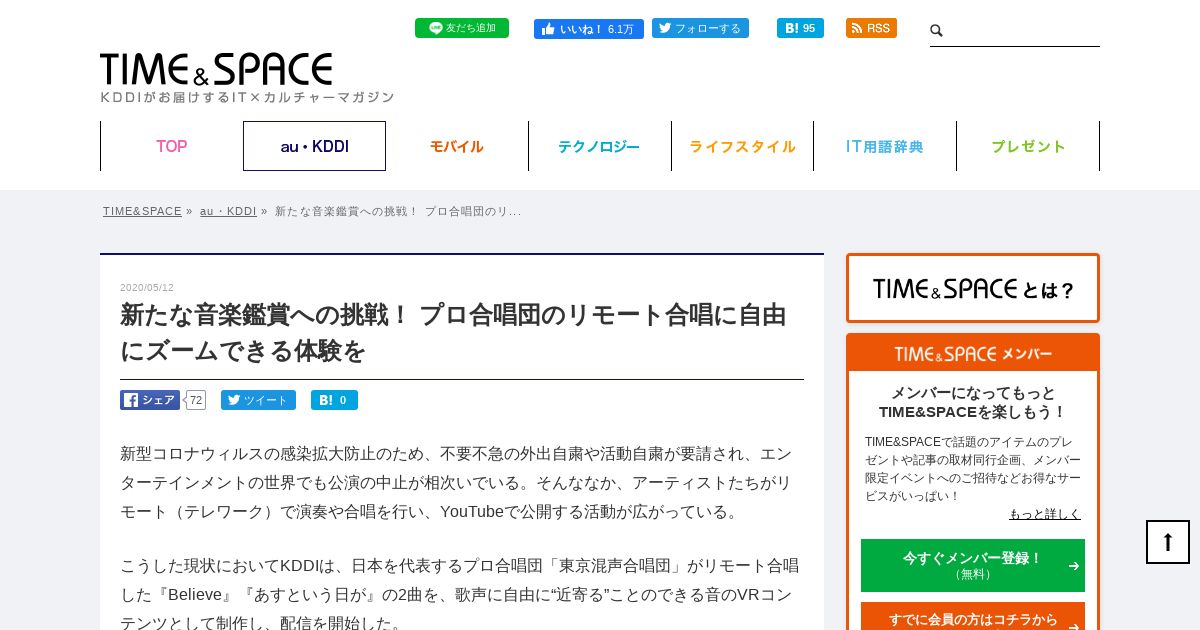The width and height of the screenshot is (1200, 630).
Task: Click the Hatena B! 95 bookmark button
Action: (x=800, y=28)
